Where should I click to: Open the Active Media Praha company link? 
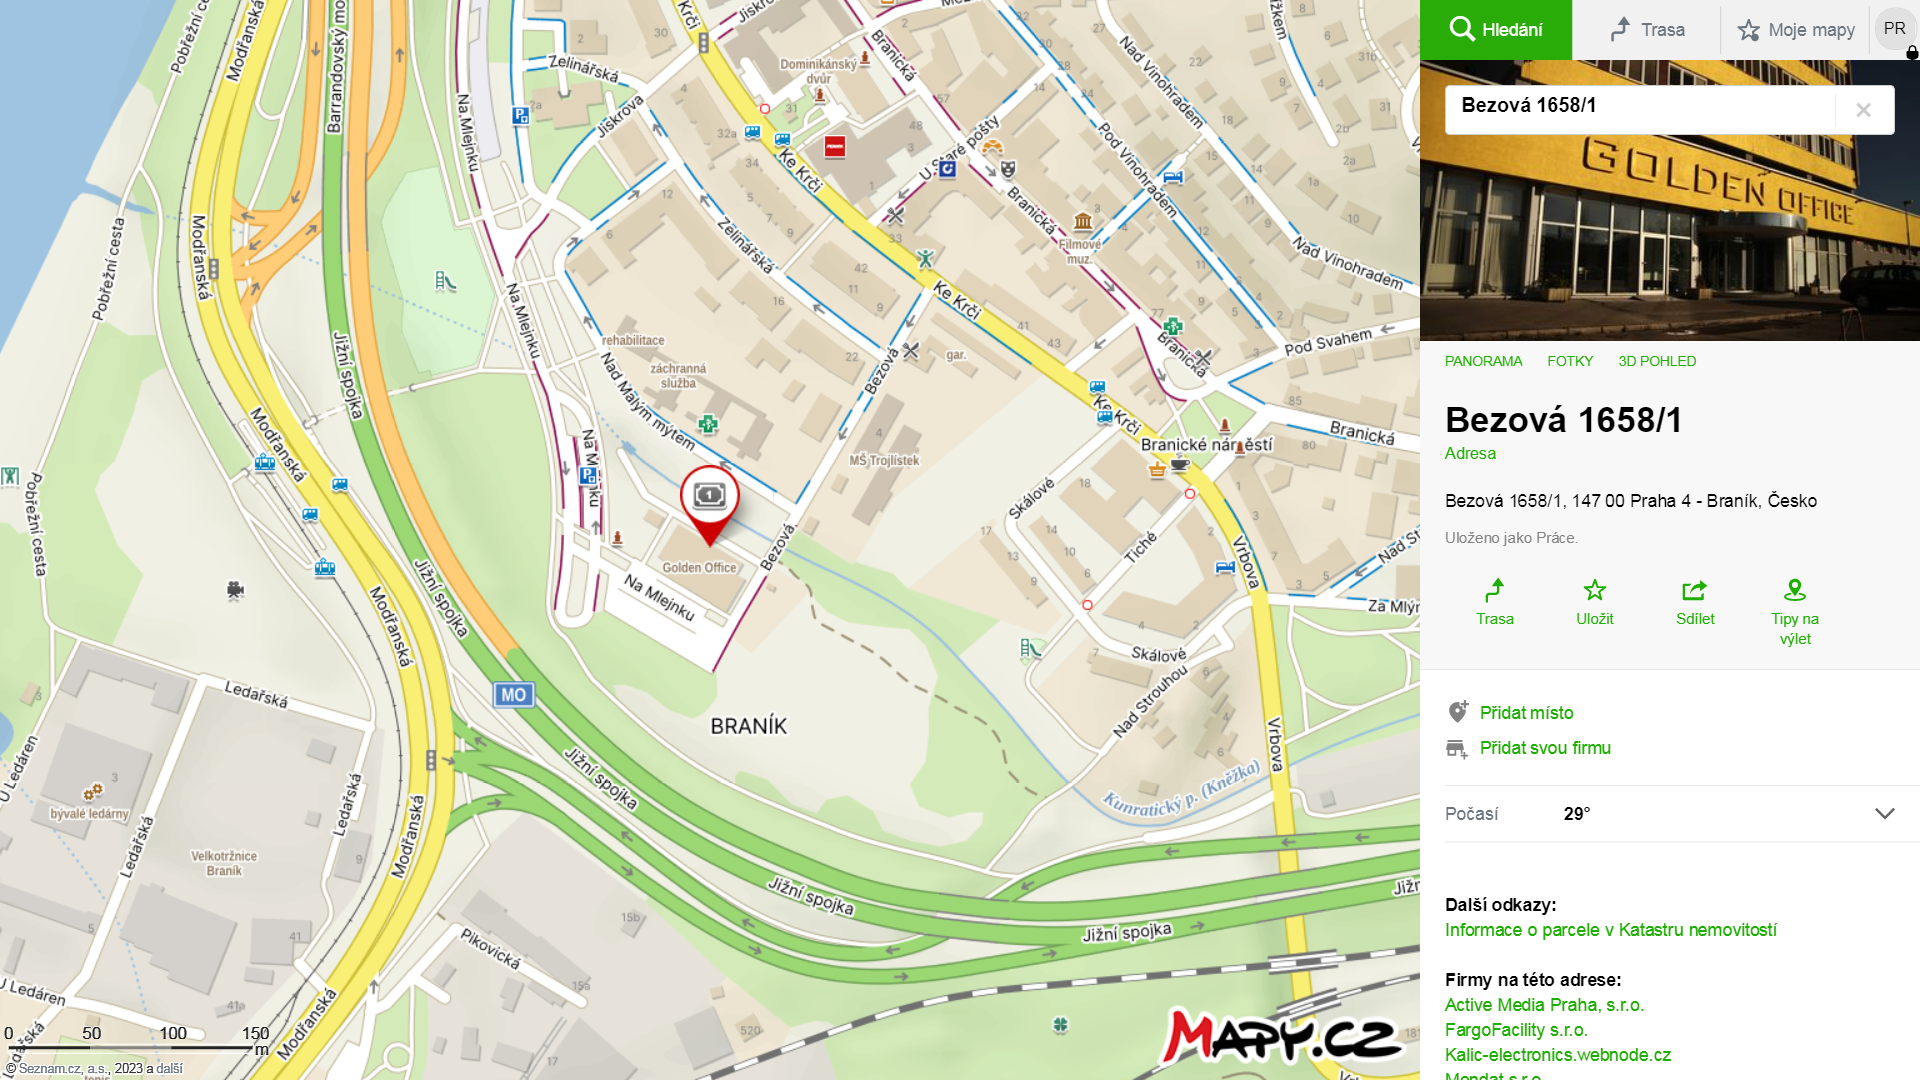1544,1005
